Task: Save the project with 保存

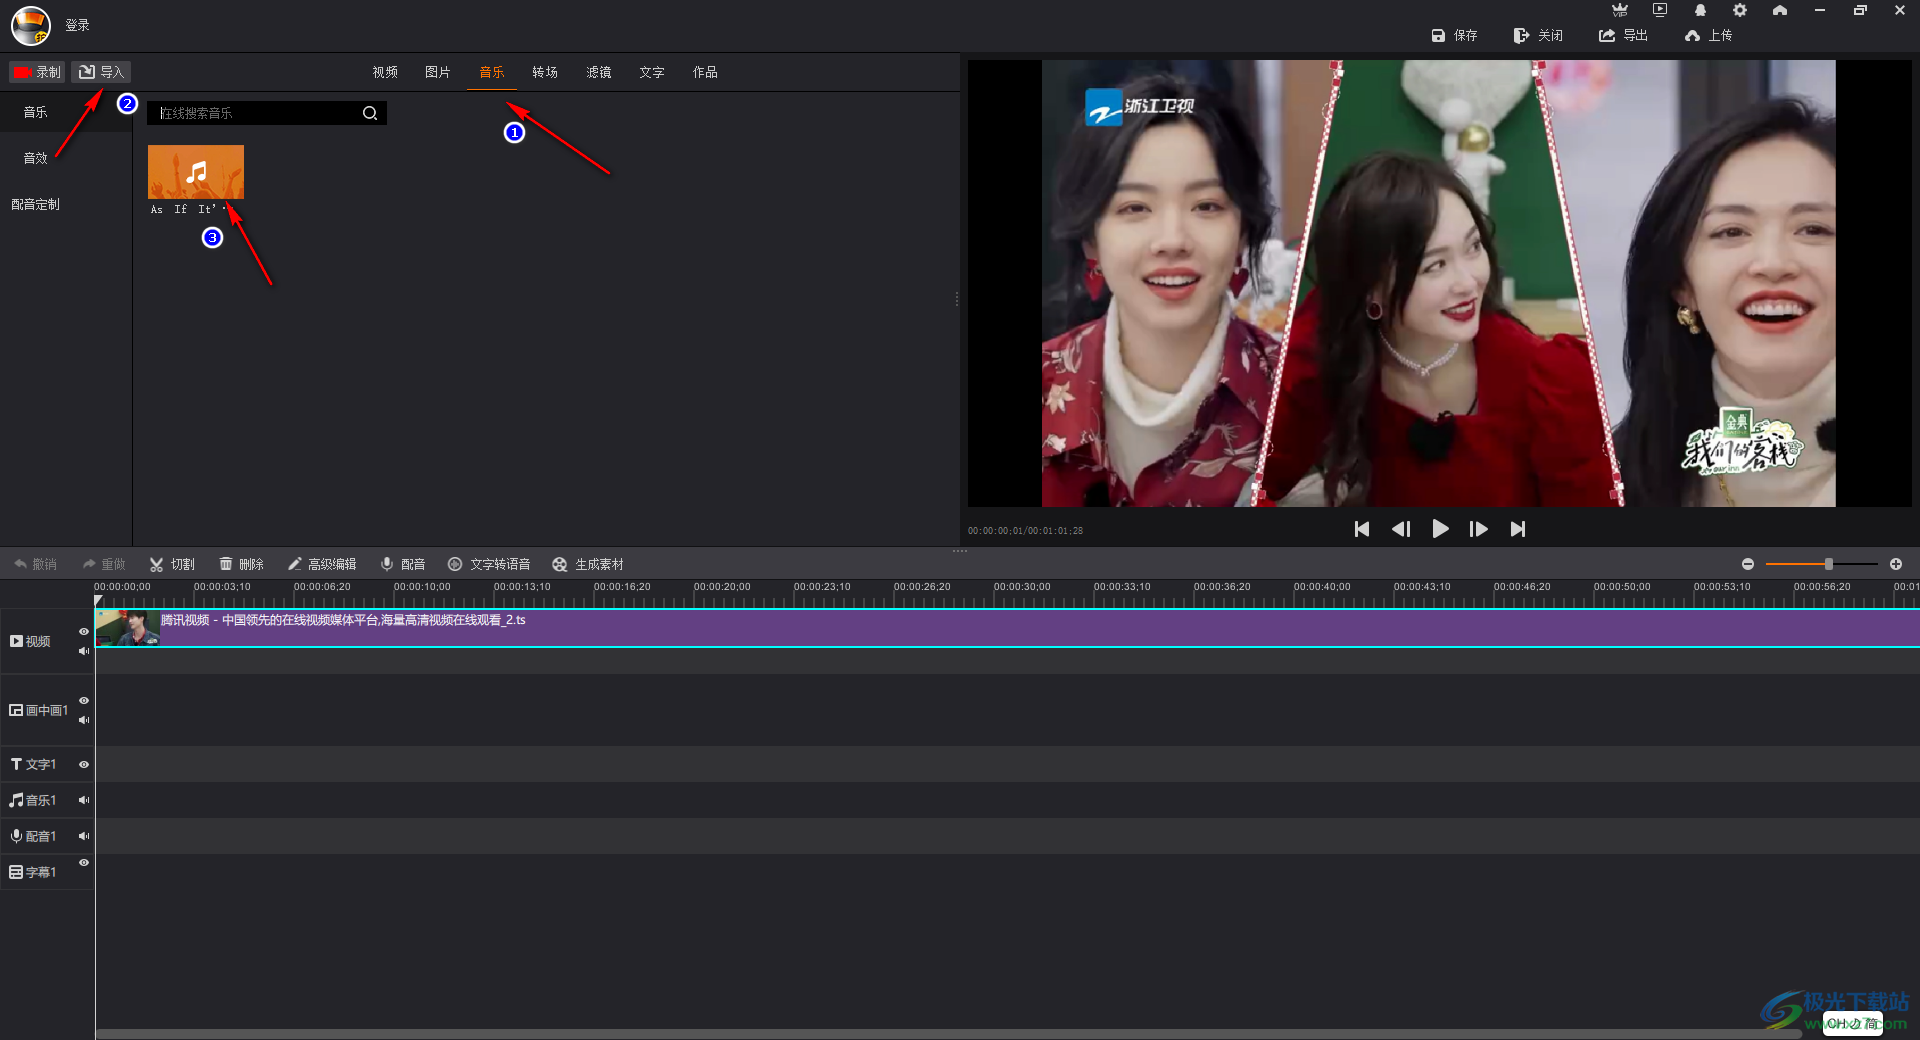Action: [1454, 35]
